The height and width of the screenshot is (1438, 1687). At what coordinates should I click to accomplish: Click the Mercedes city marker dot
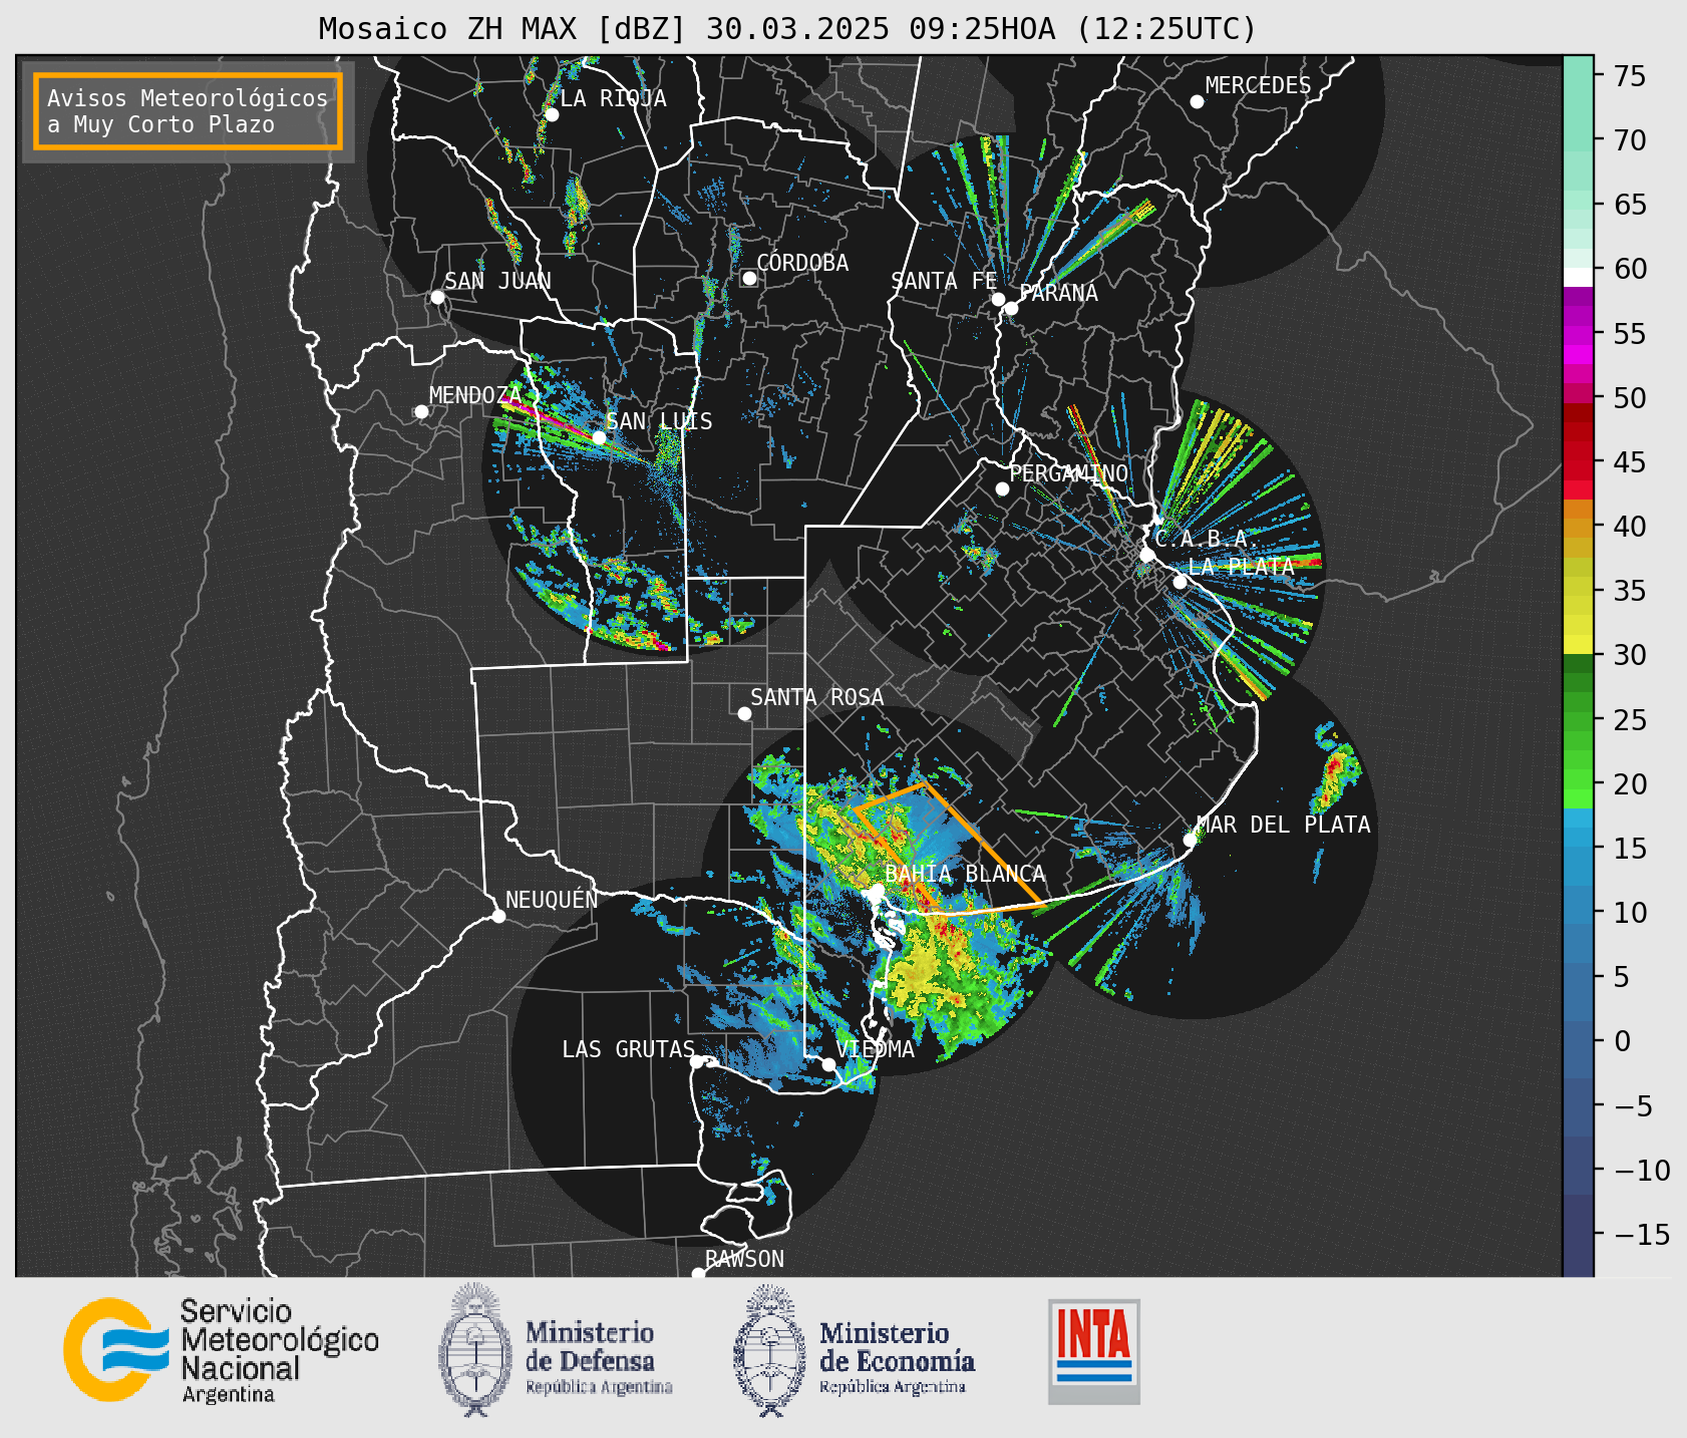(1197, 102)
